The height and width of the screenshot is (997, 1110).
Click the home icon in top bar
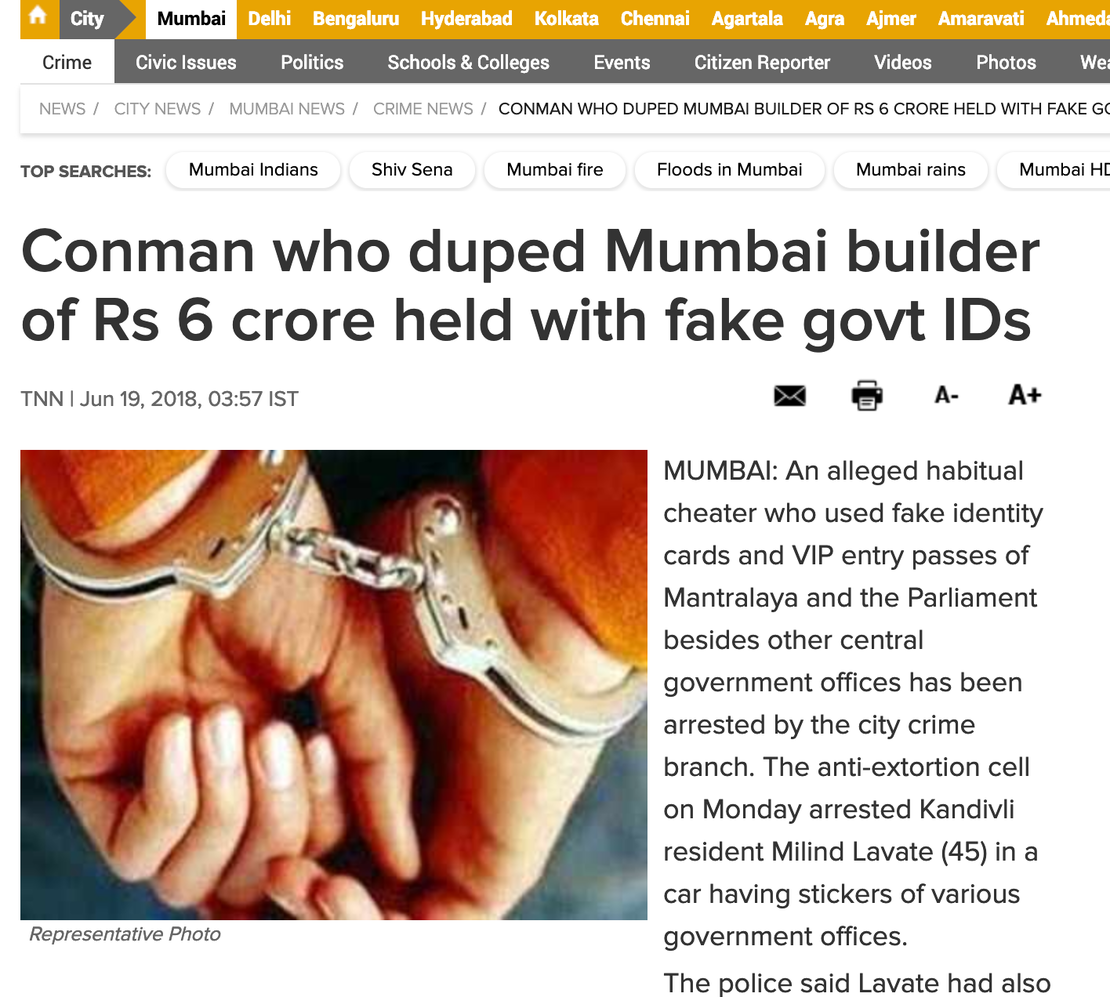[38, 16]
